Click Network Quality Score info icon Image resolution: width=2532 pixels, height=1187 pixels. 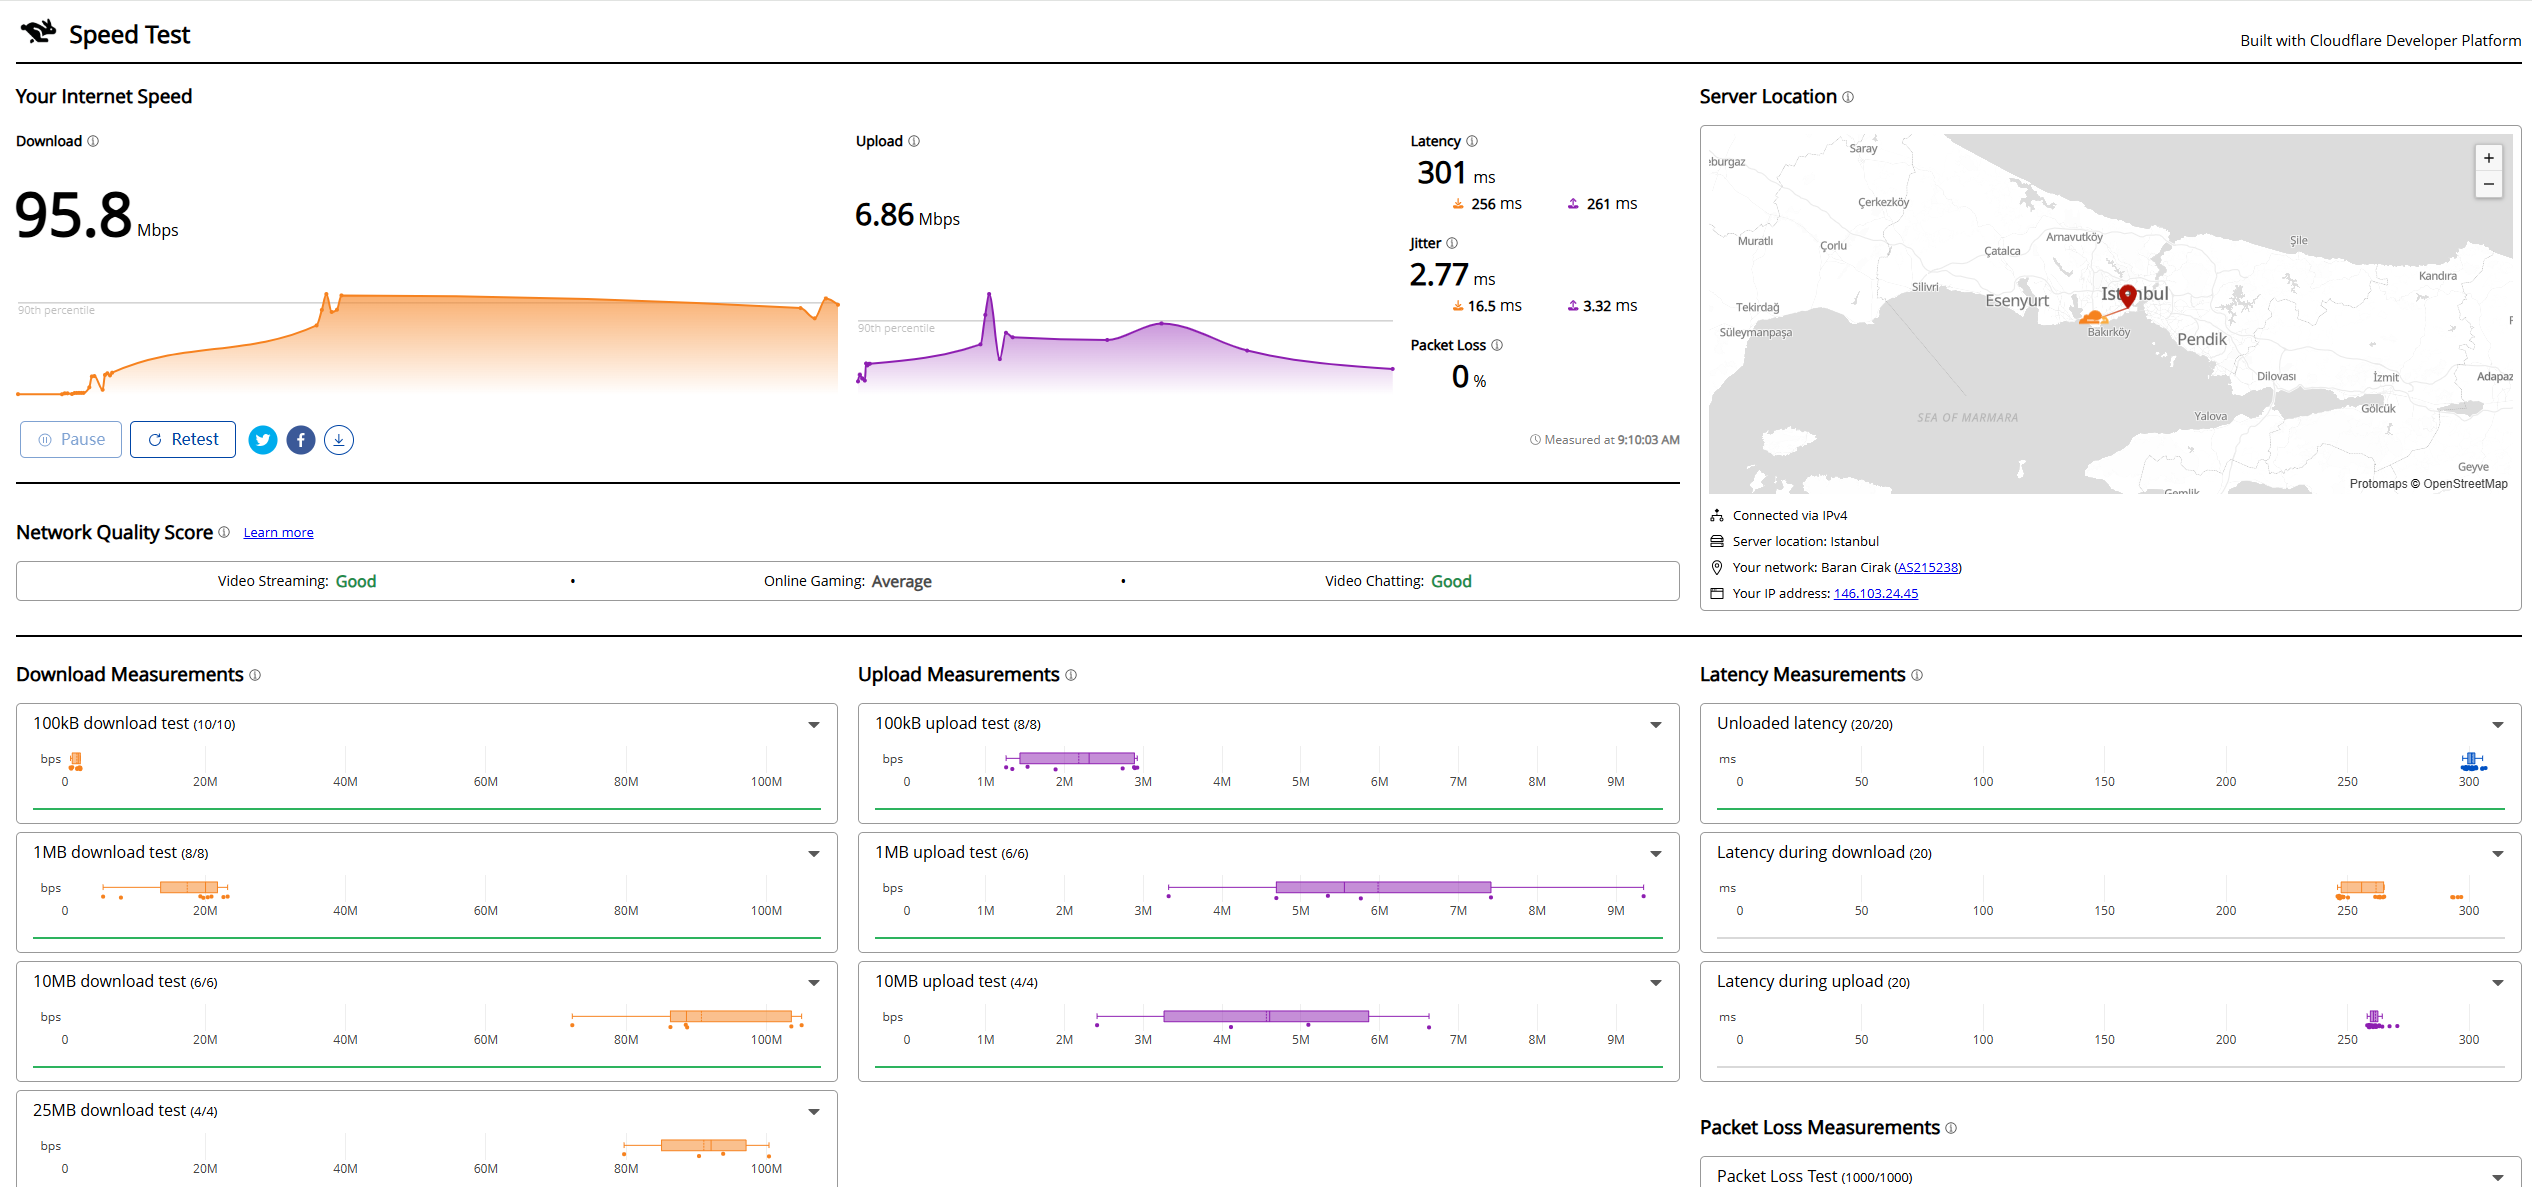pyautogui.click(x=224, y=532)
